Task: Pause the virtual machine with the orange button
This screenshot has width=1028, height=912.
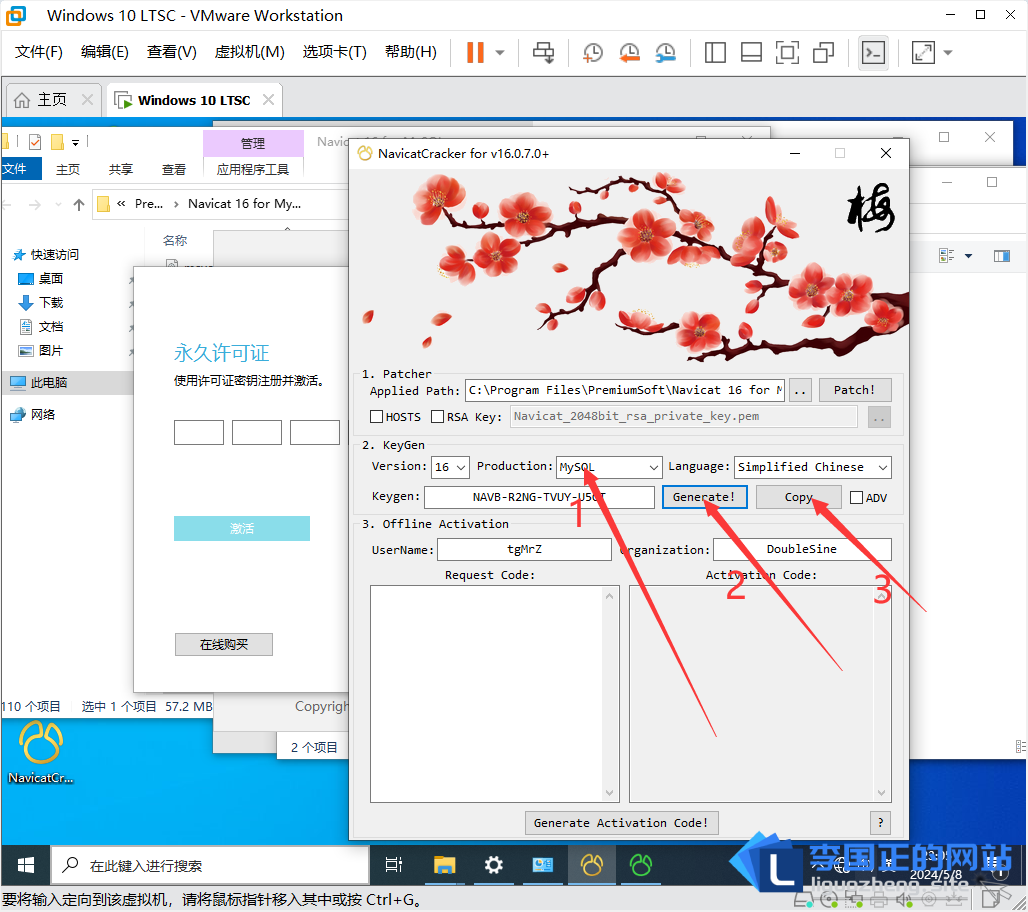Action: pos(475,52)
